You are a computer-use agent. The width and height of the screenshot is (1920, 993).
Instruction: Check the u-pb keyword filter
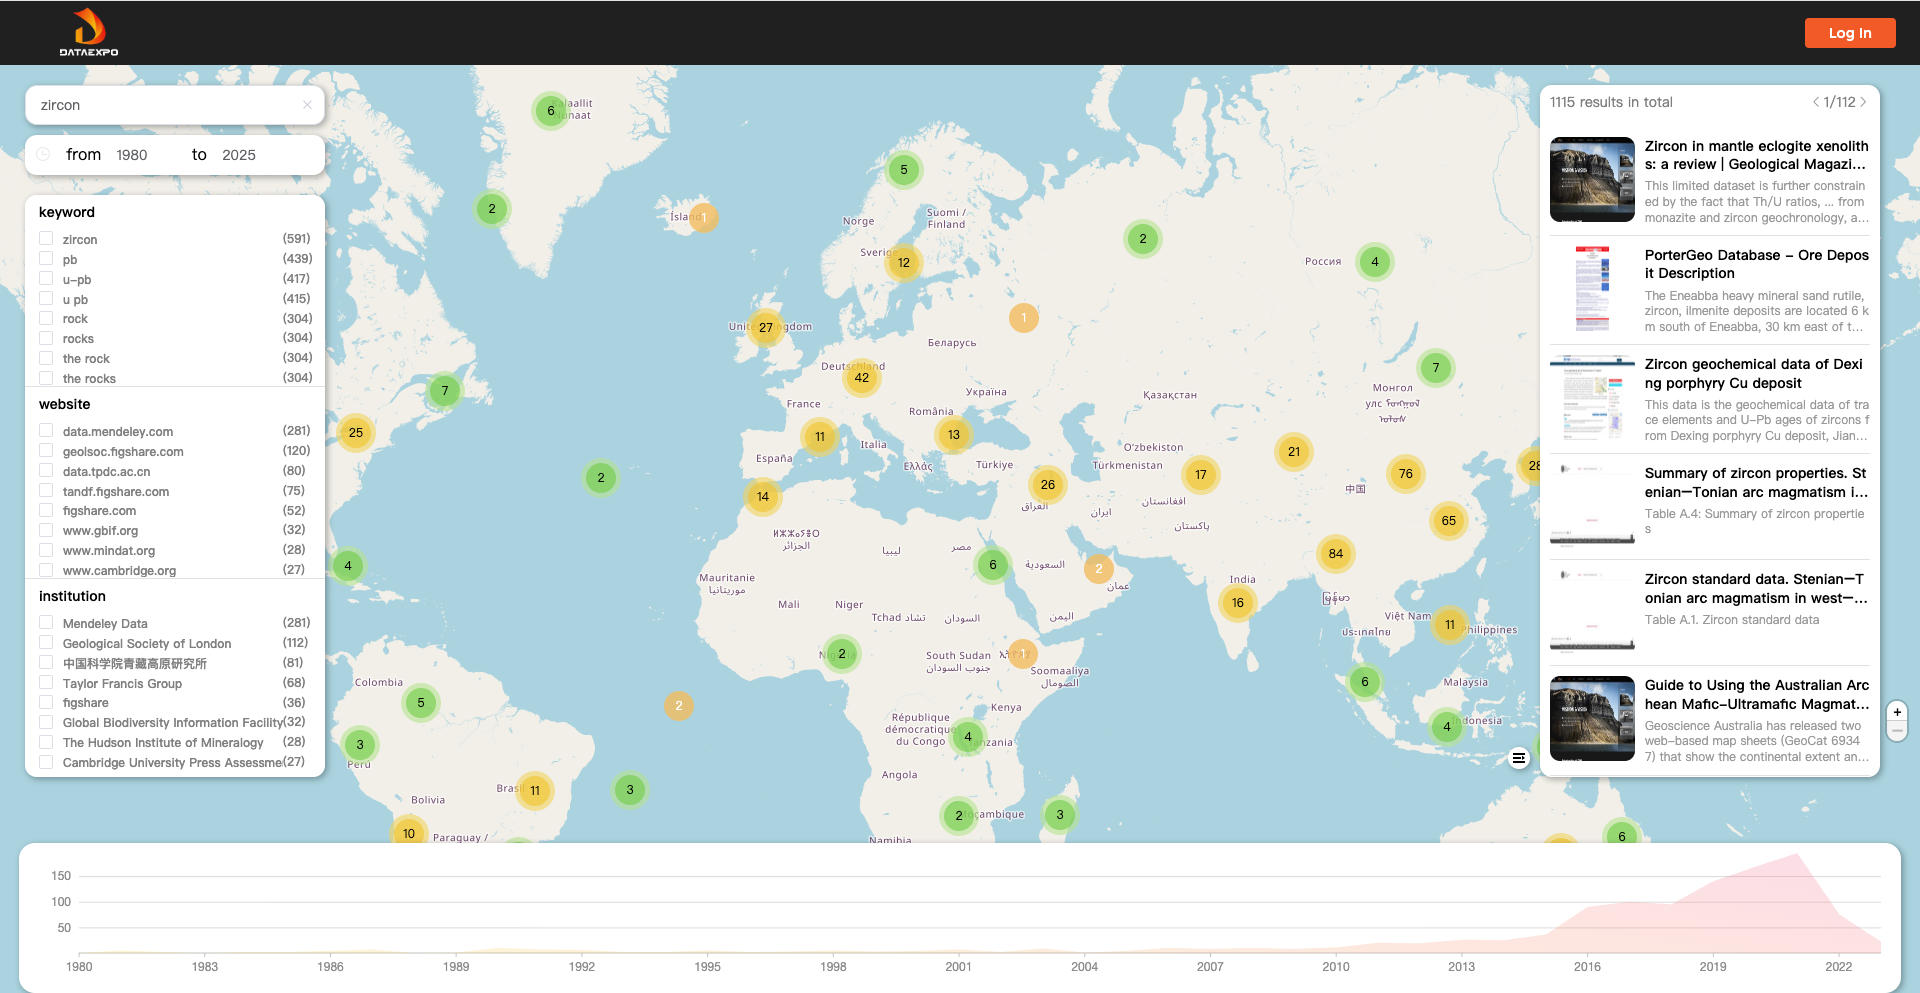click(46, 279)
